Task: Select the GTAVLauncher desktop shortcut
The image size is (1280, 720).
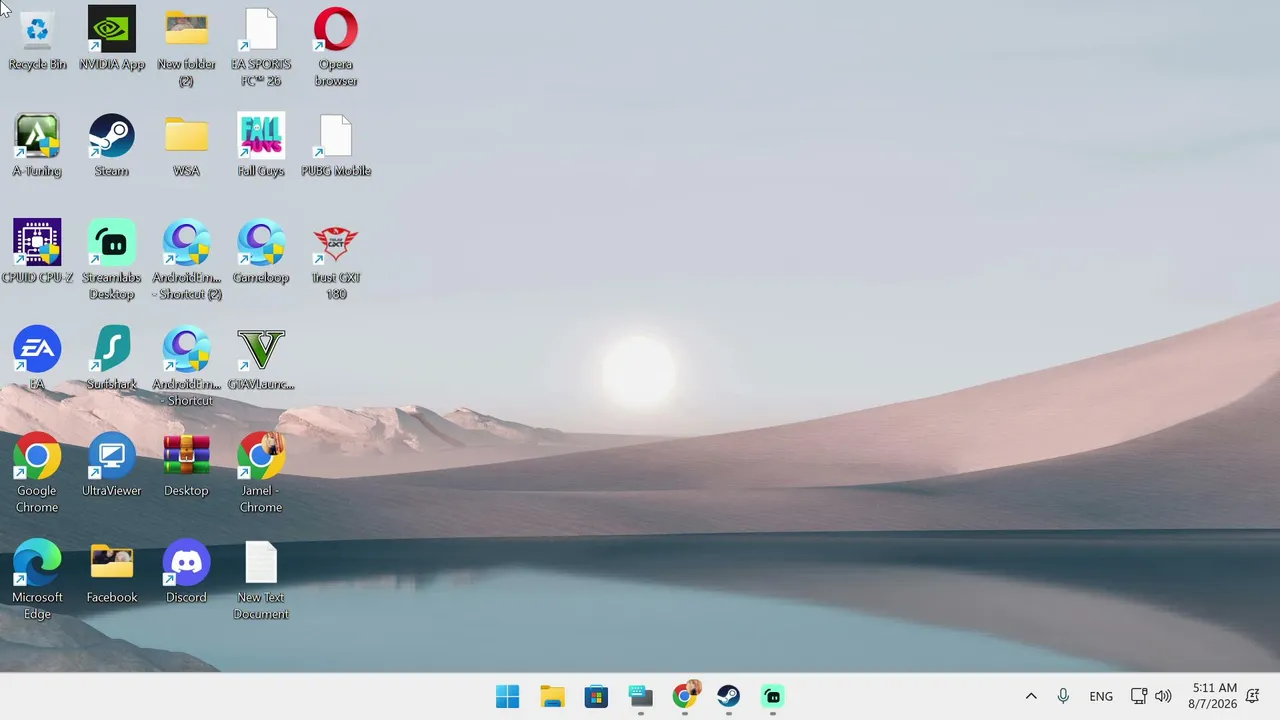Action: [x=261, y=359]
